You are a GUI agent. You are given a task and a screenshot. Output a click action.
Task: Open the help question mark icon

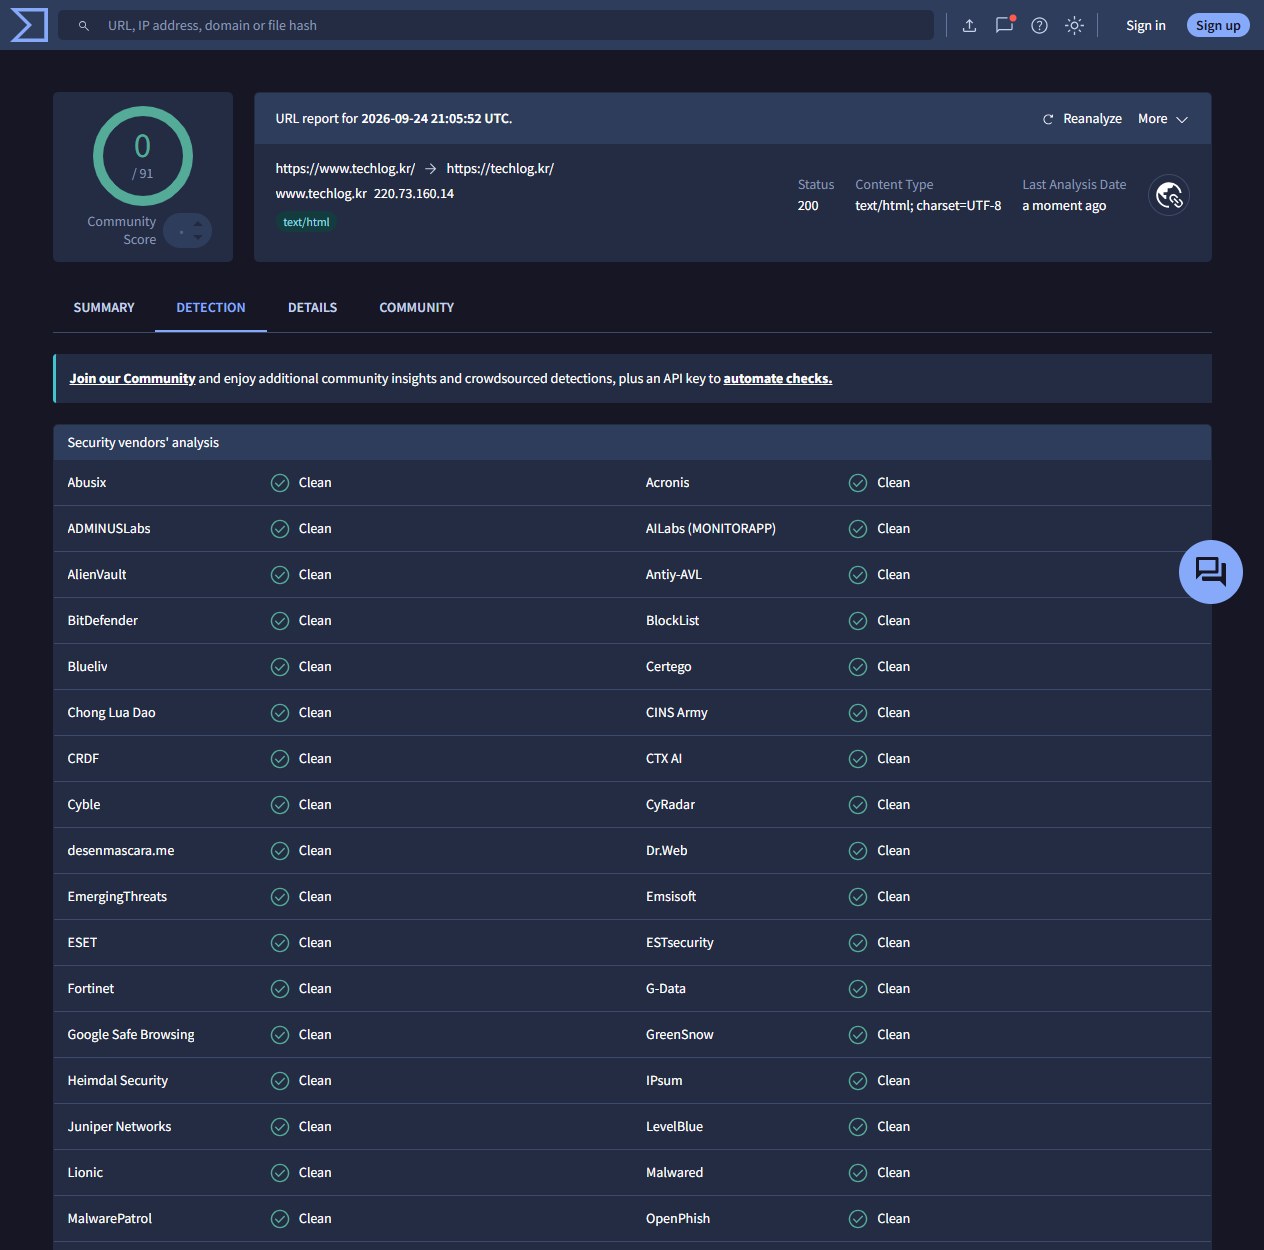1039,26
